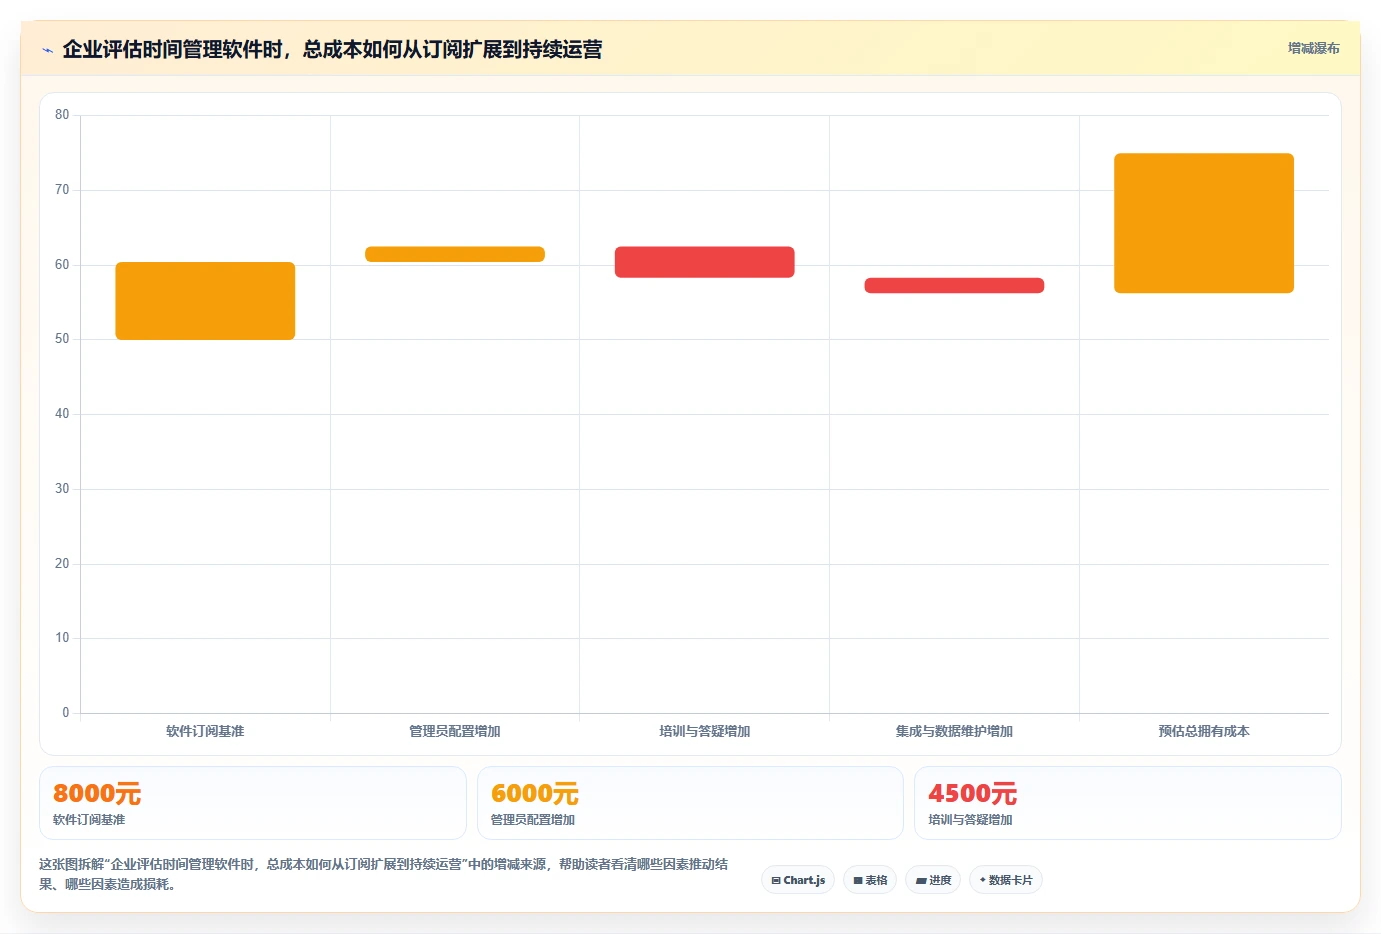
Task: Click the description paragraph starting 这张图拆解
Action: tap(383, 874)
